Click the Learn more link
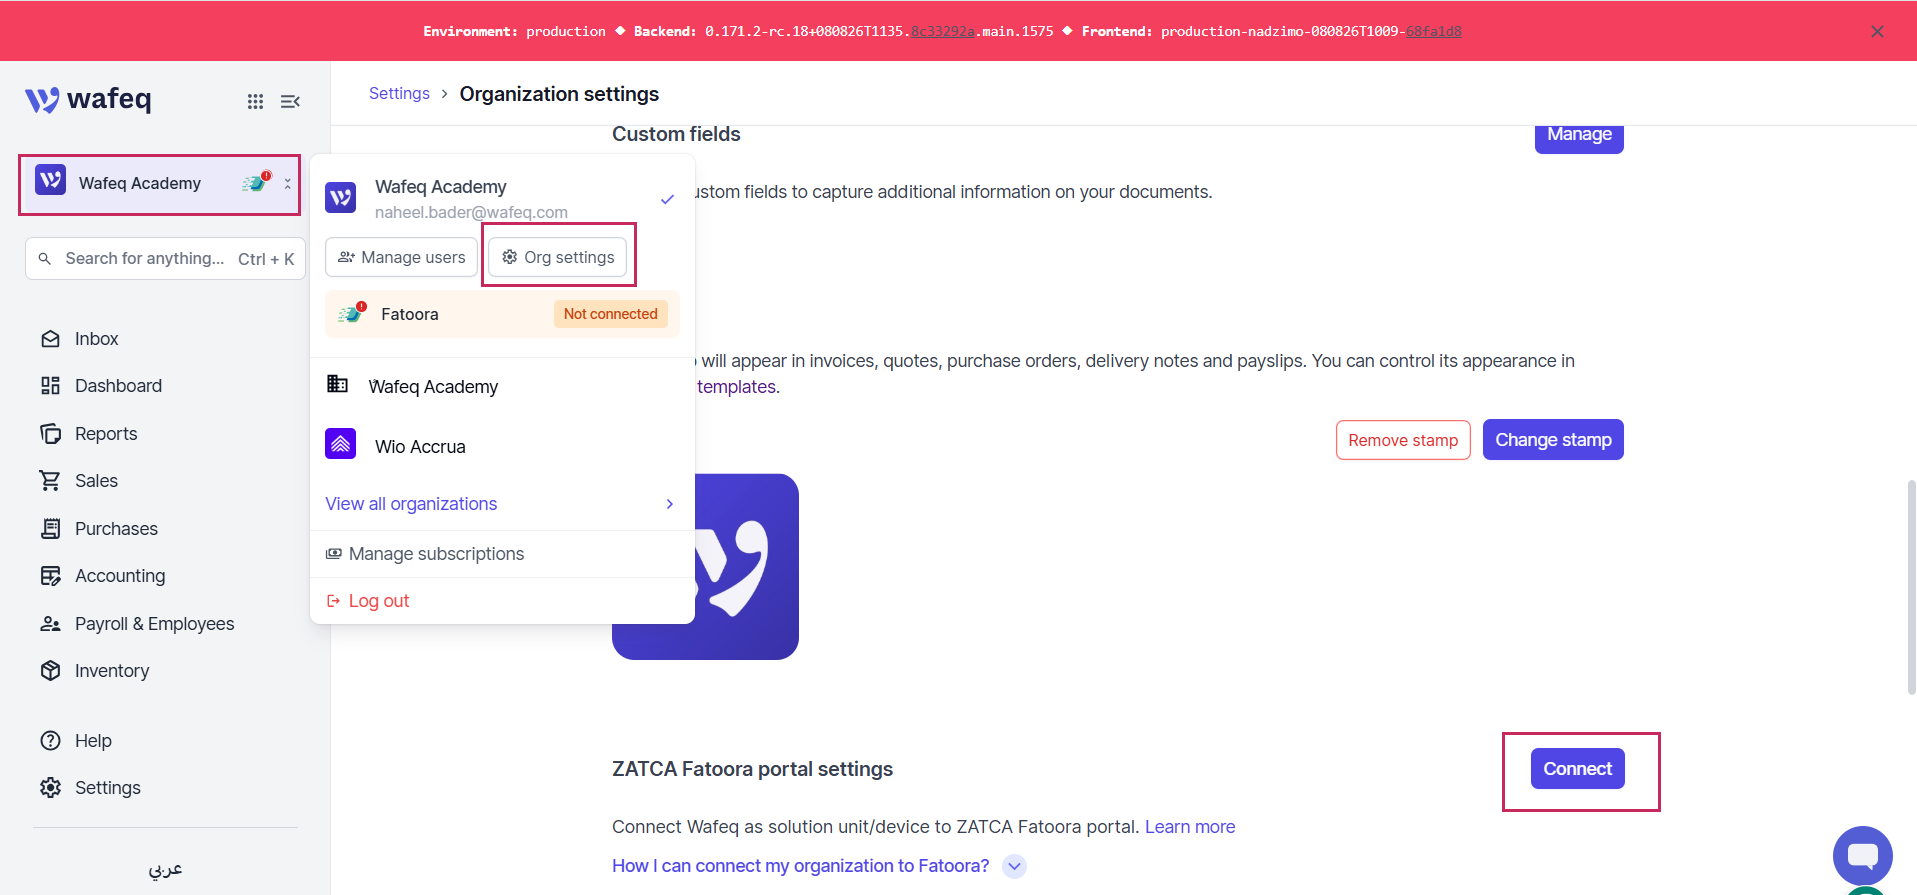 pyautogui.click(x=1190, y=827)
